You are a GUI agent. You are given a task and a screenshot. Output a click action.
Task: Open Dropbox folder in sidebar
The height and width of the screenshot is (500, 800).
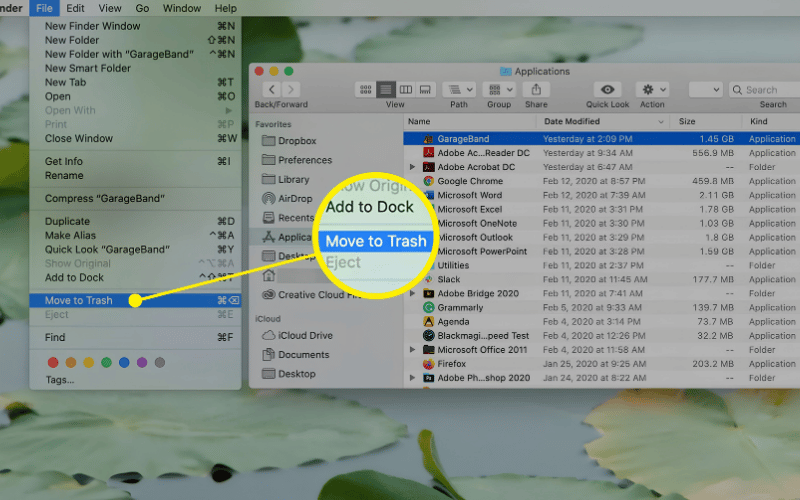point(289,141)
